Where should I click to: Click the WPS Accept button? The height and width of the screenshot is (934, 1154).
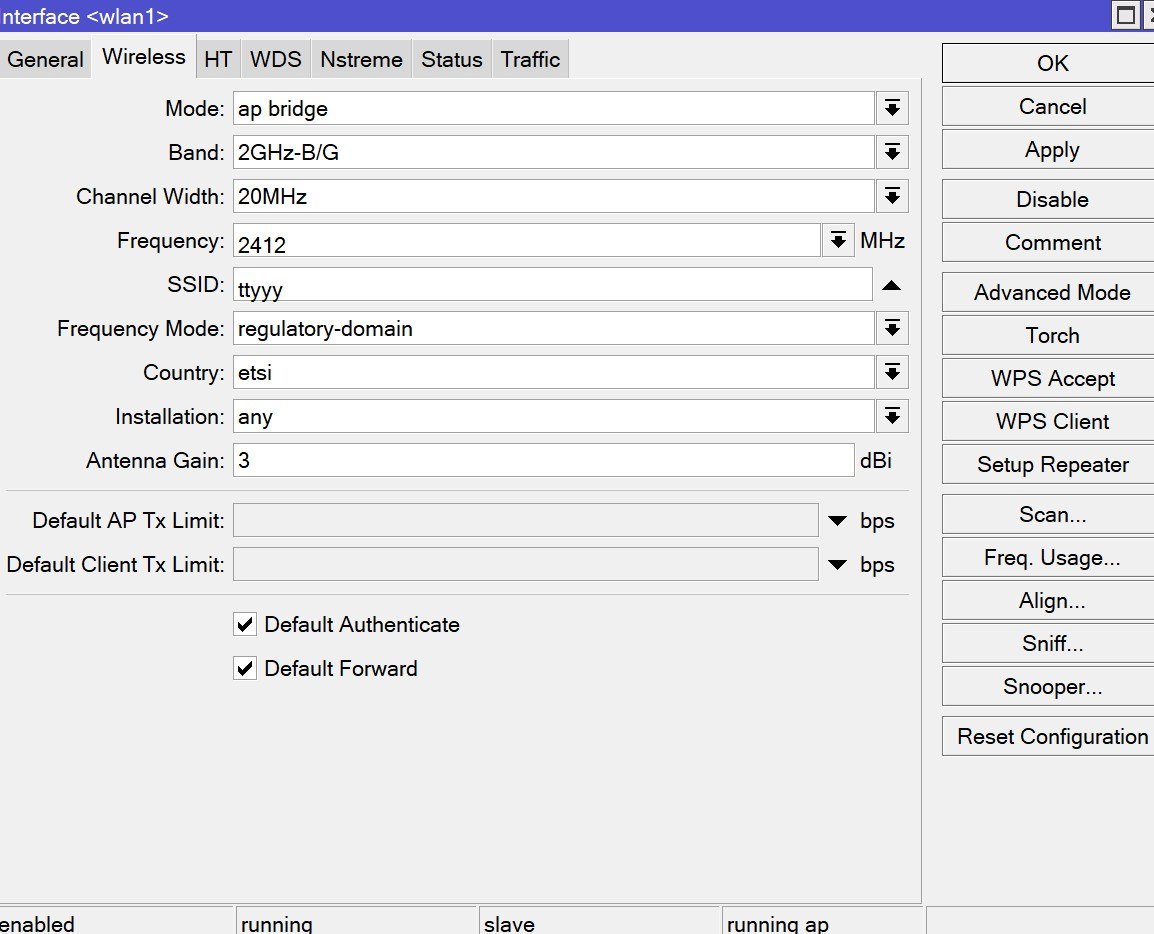1052,378
